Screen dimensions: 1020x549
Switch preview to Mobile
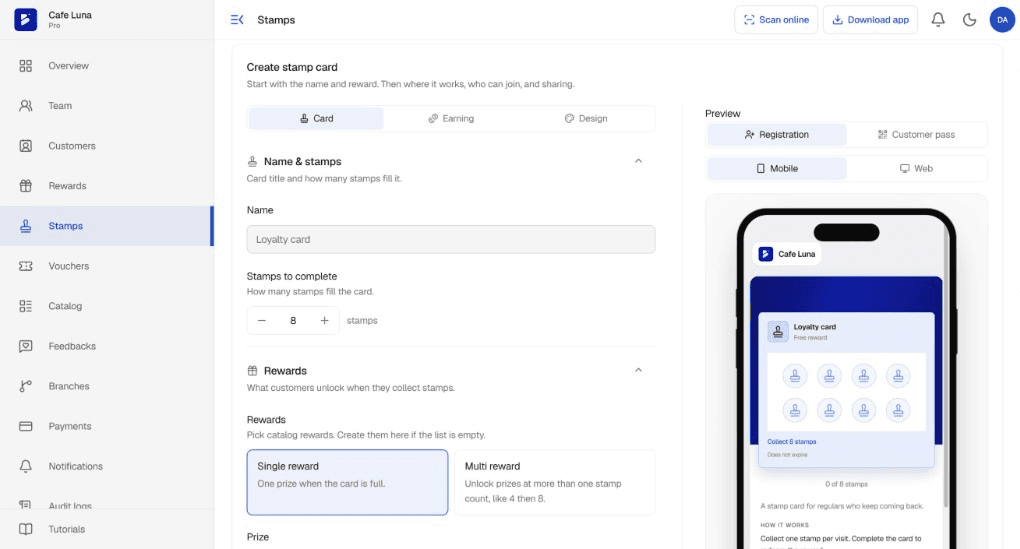tap(777, 168)
